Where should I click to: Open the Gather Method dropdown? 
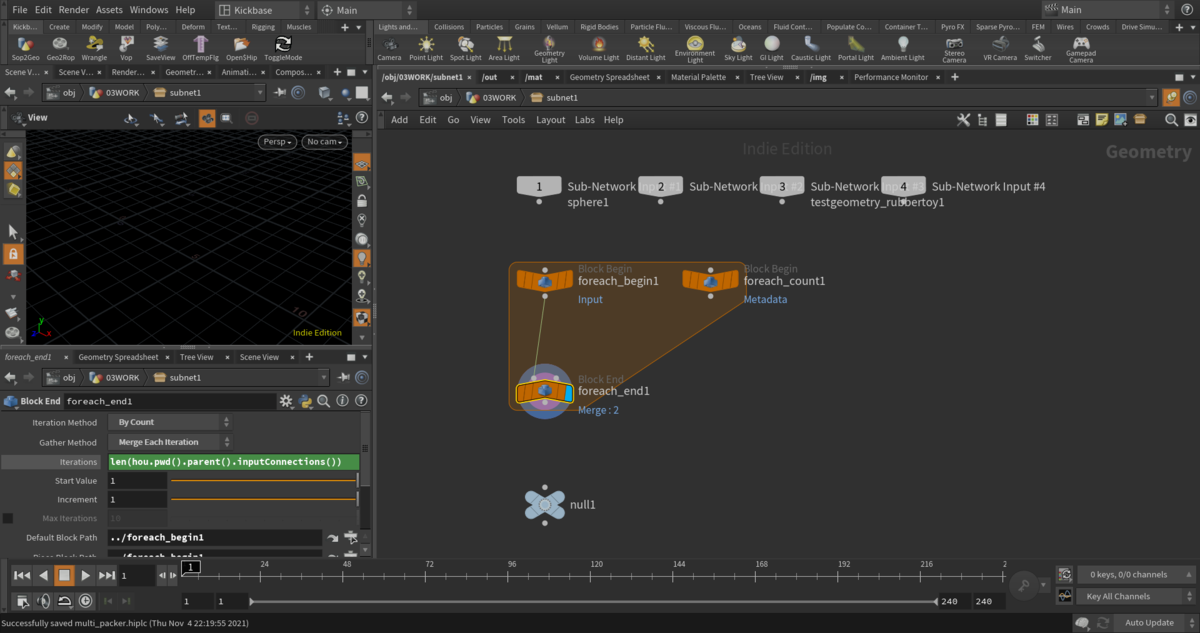[x=170, y=442]
